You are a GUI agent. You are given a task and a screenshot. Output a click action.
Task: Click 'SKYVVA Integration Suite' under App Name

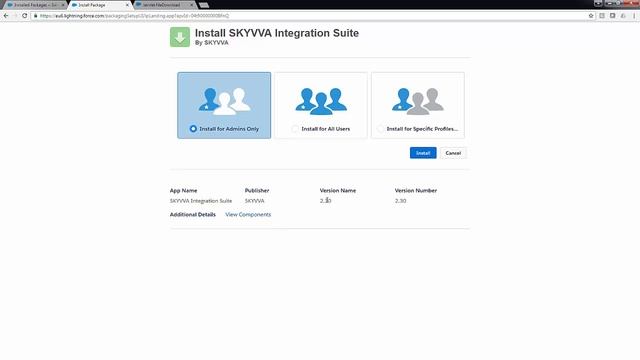tap(201, 201)
